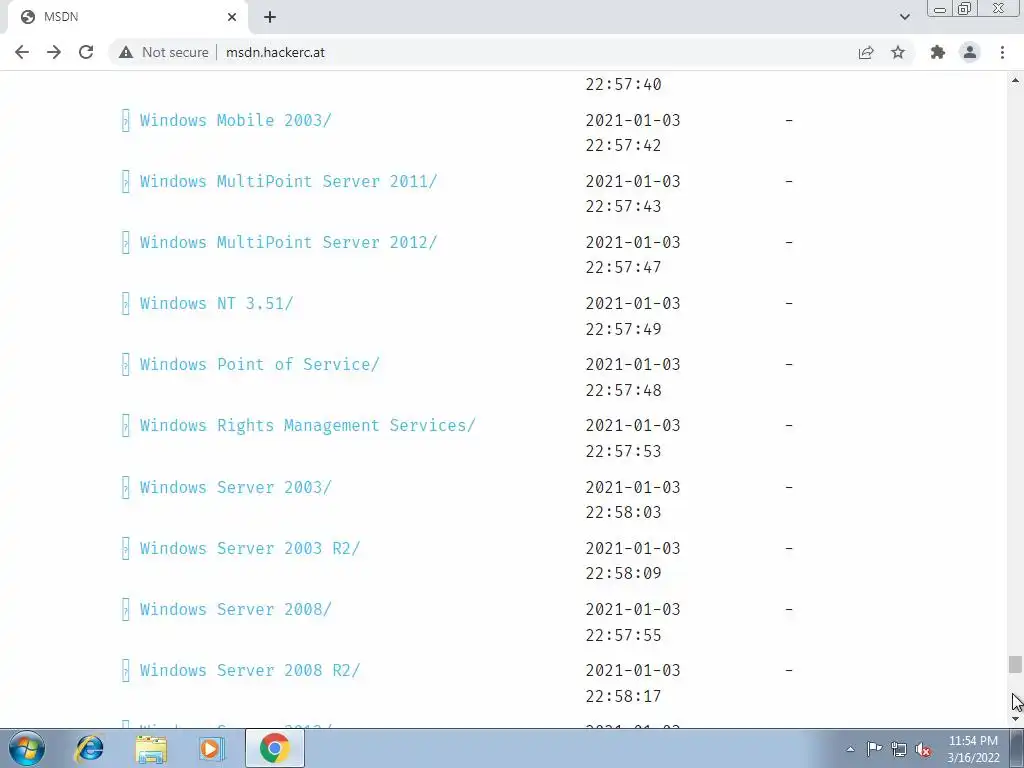Viewport: 1024px width, 768px height.
Task: Click folder icon beside Windows MultiPoint Server 2011/
Action: (125, 181)
